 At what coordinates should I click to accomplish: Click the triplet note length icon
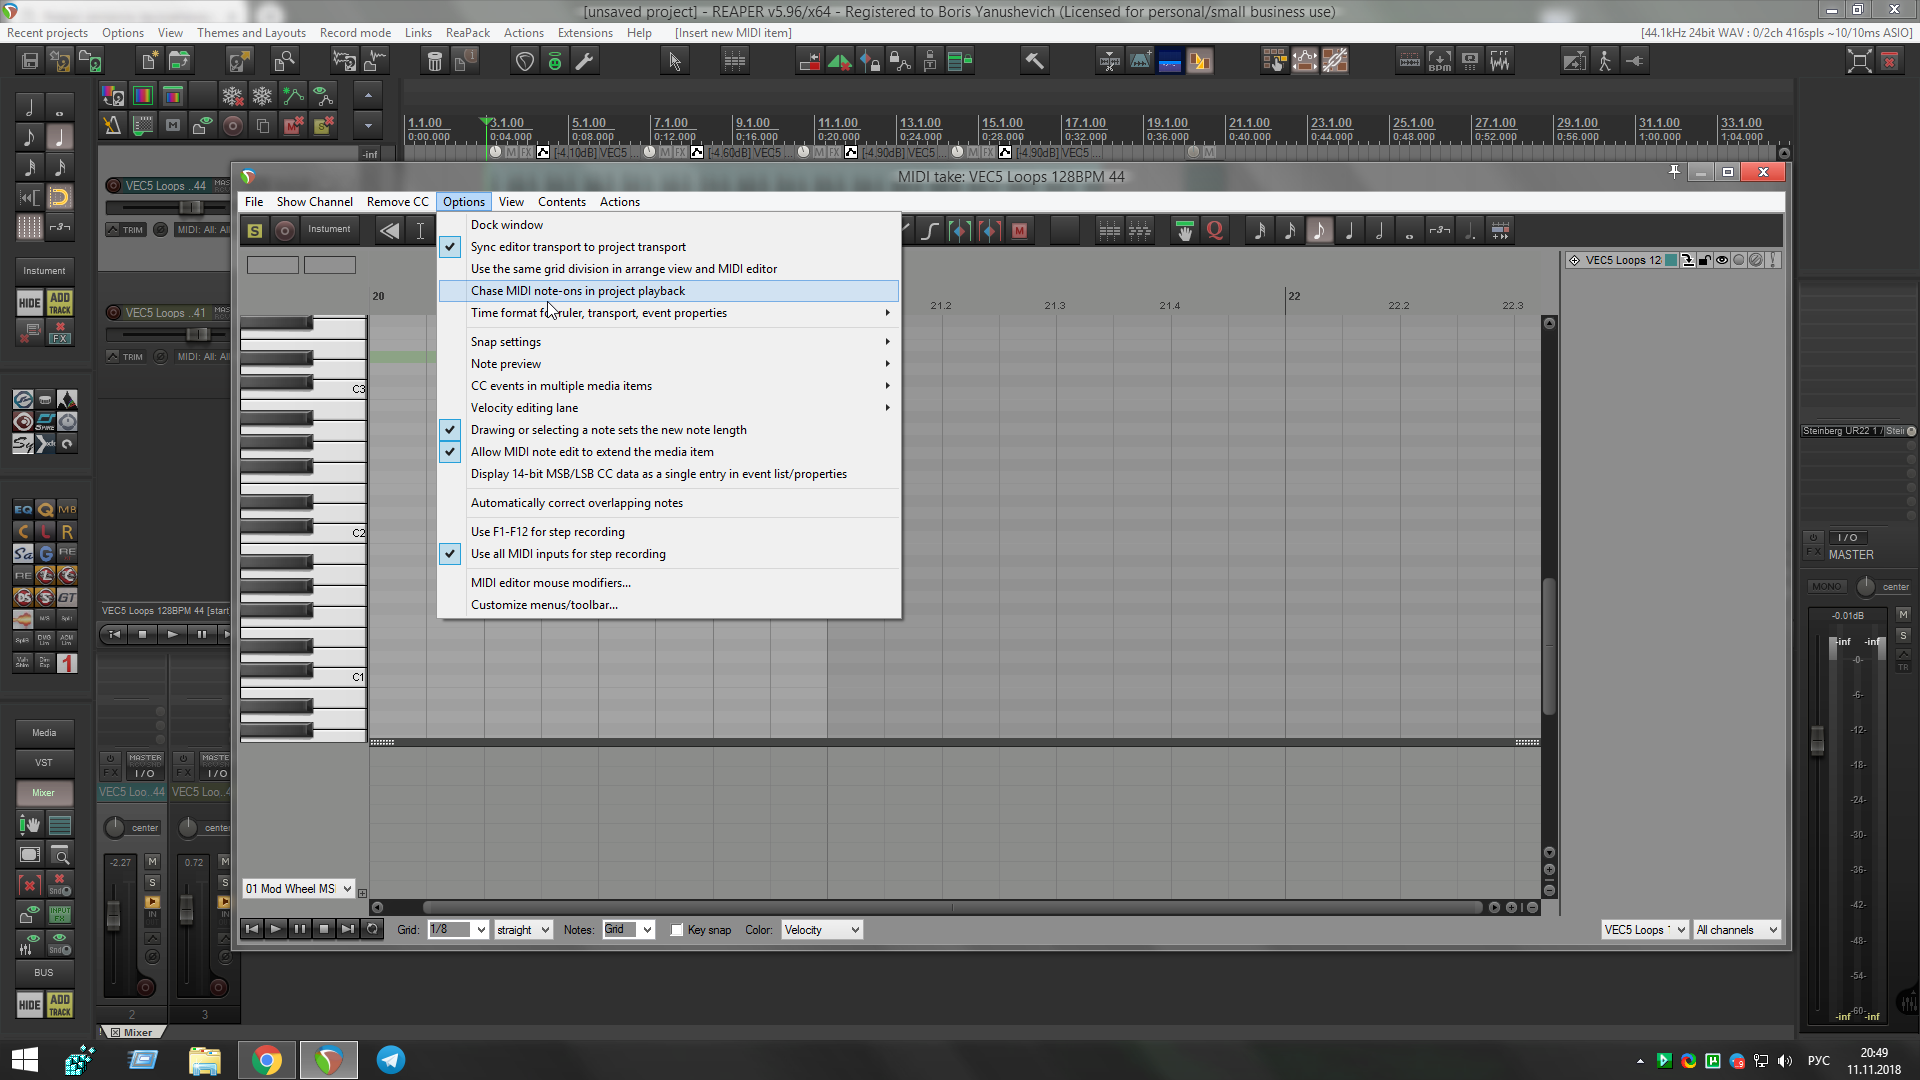click(x=1439, y=231)
